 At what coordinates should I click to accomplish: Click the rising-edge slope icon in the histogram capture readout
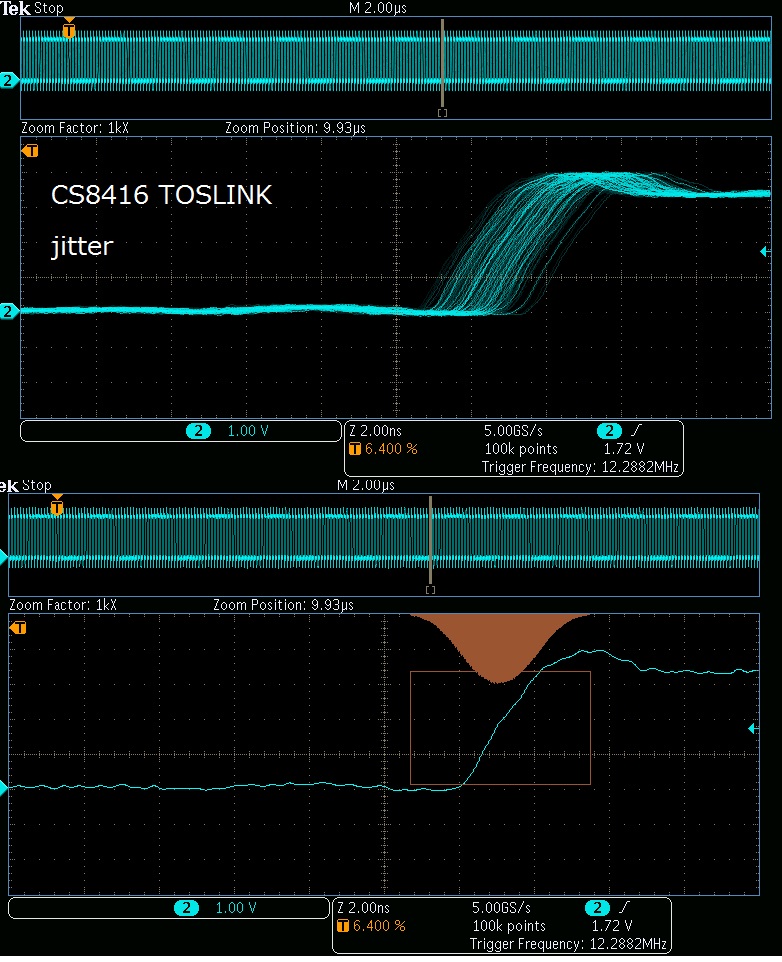624,907
